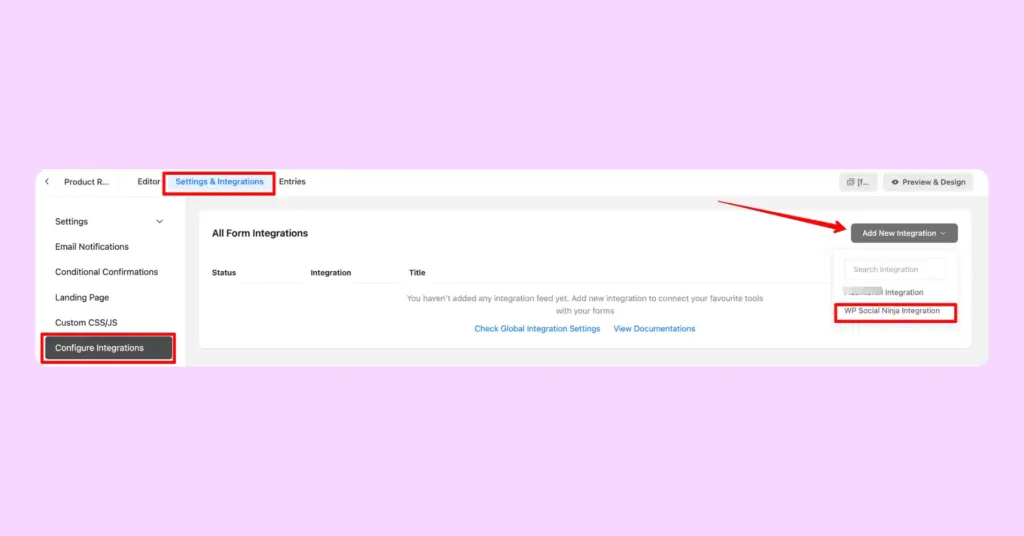Go to Email Notifications in the sidebar
Image resolution: width=1024 pixels, height=536 pixels.
[x=92, y=247]
